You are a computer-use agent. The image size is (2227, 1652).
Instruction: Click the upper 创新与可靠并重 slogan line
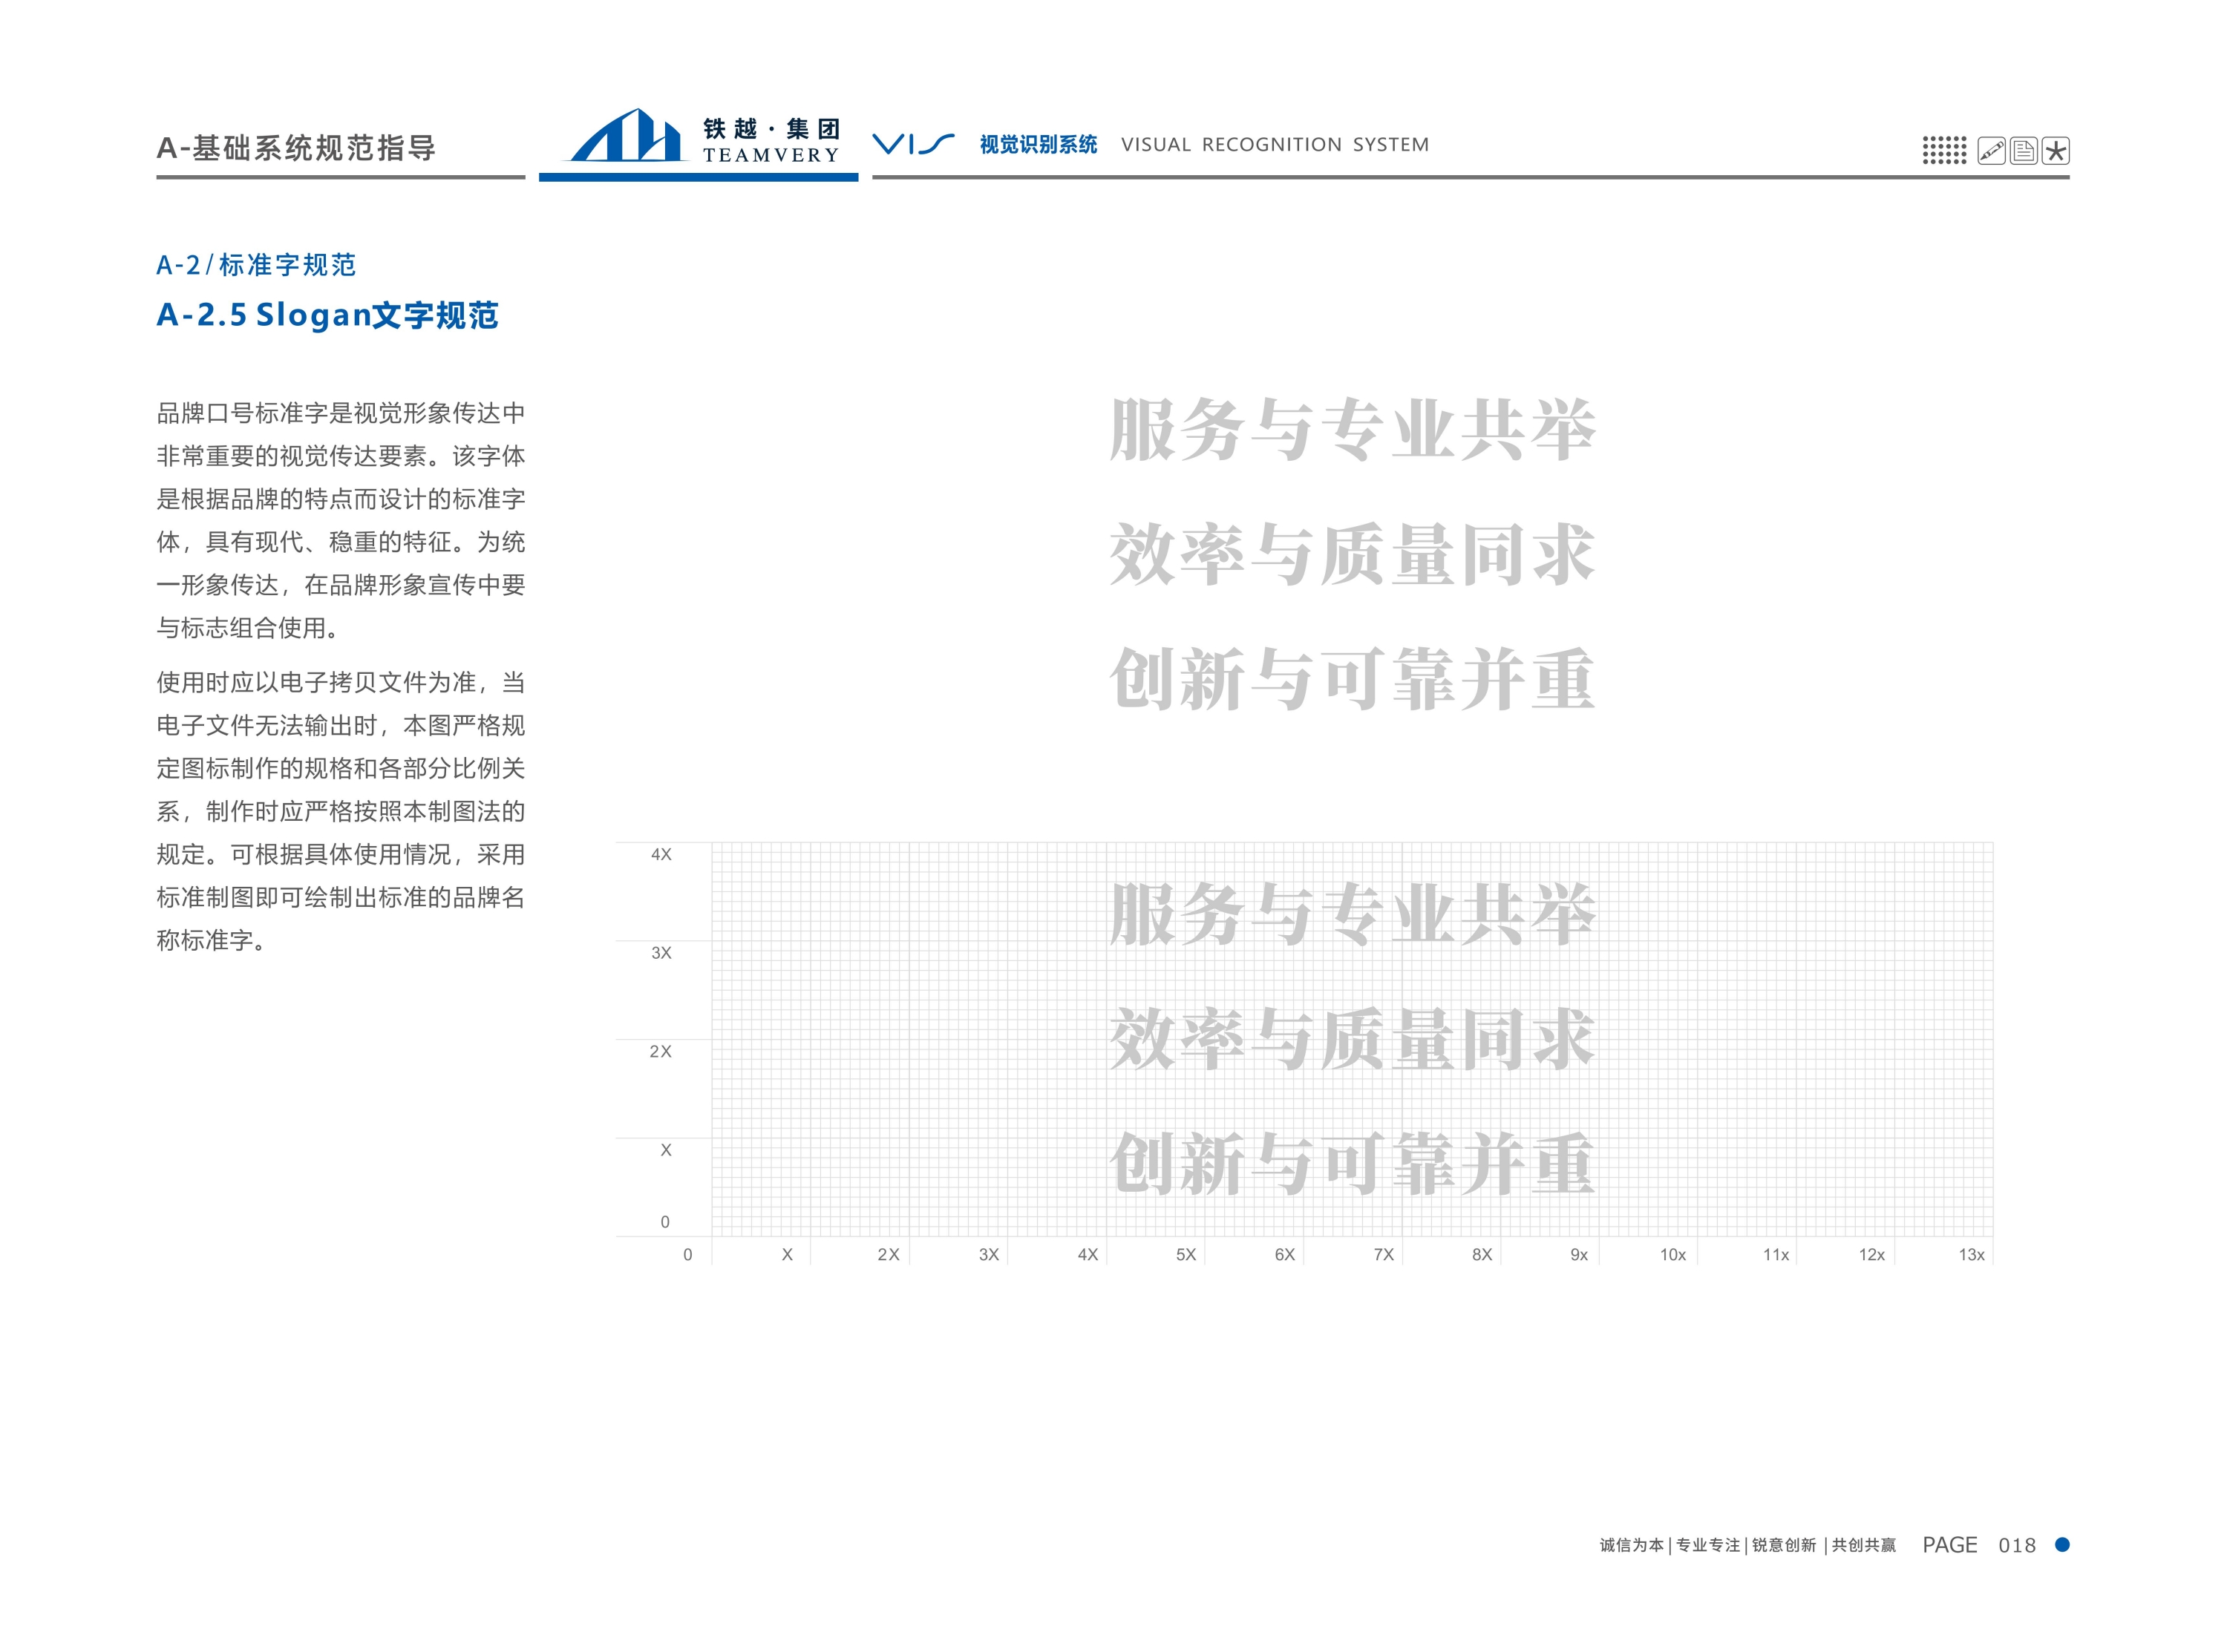point(1352,679)
